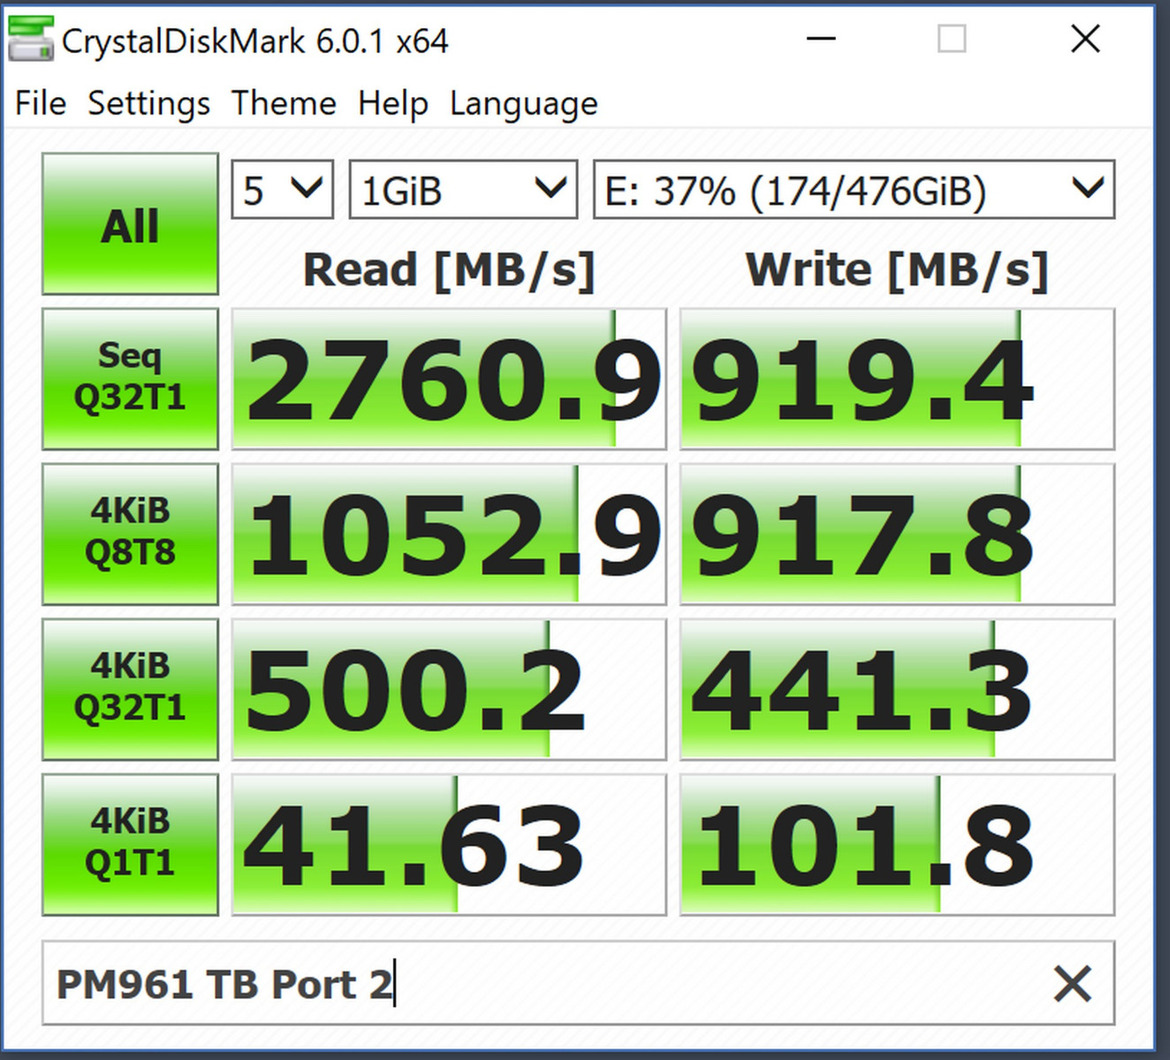Maximize the CrystalDiskMark window
The image size is (1170, 1060).
pyautogui.click(x=951, y=39)
